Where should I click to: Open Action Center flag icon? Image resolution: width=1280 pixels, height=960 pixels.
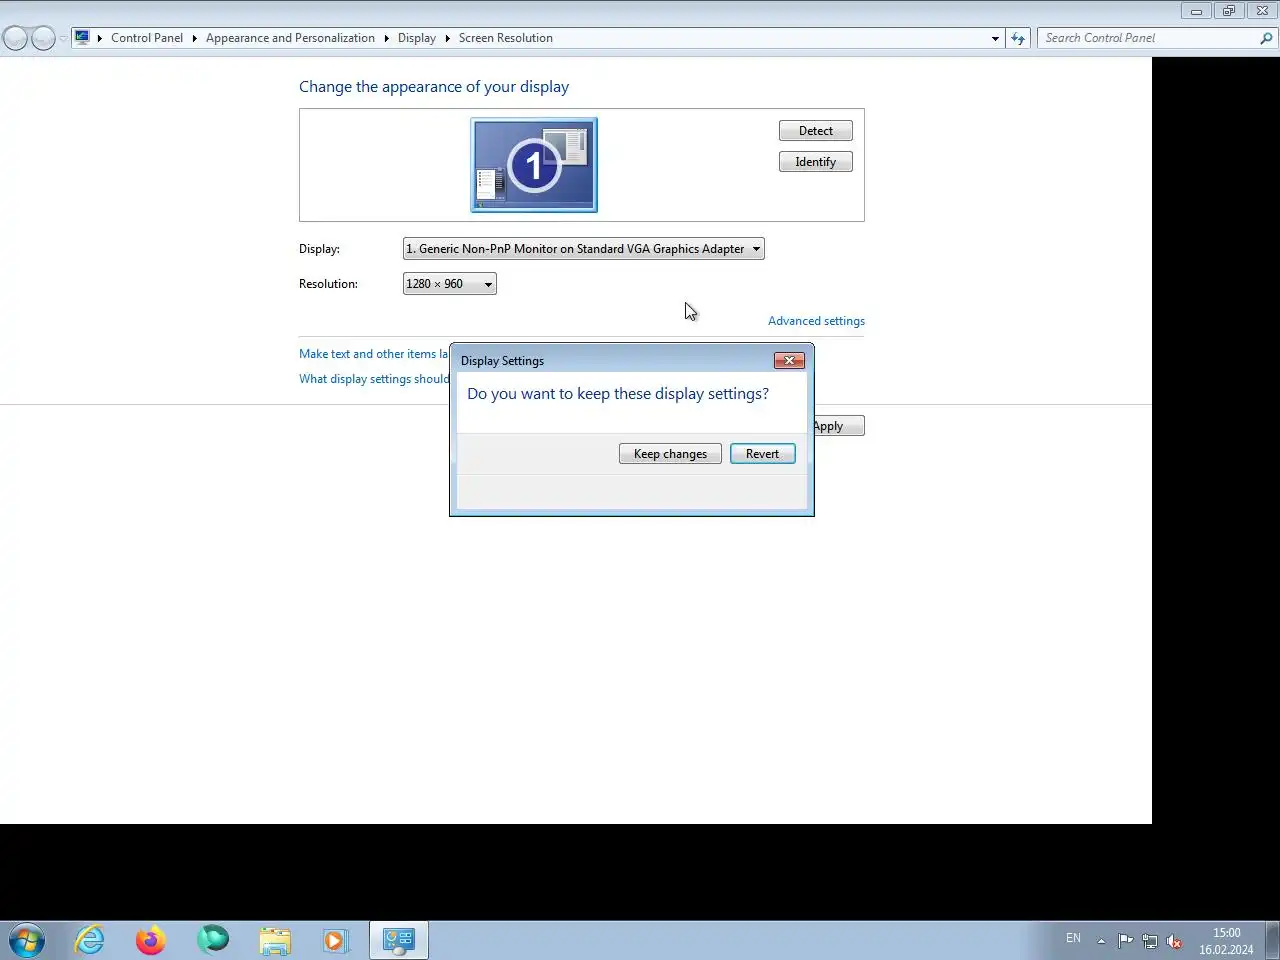1125,940
